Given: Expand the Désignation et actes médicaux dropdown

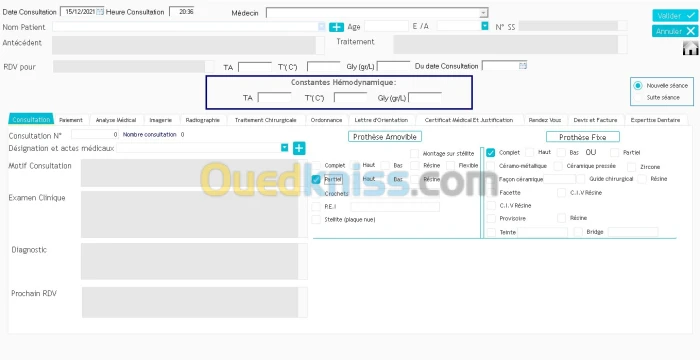Looking at the screenshot, I should tap(284, 147).
